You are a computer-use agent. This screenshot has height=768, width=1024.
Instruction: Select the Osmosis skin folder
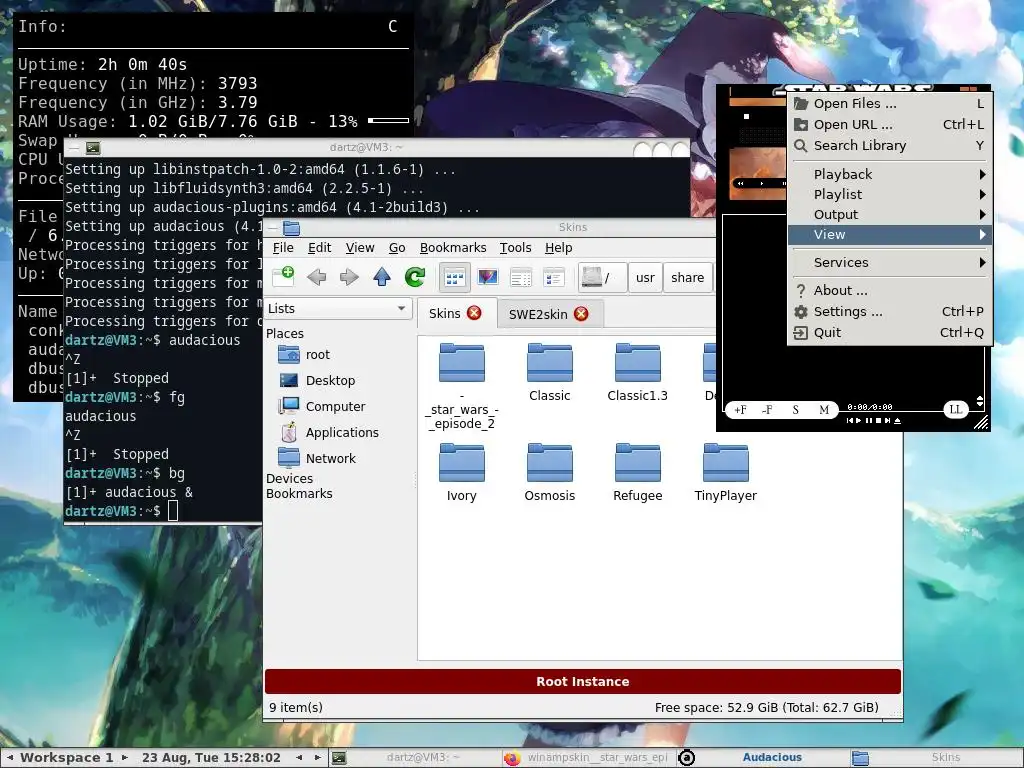coord(550,472)
